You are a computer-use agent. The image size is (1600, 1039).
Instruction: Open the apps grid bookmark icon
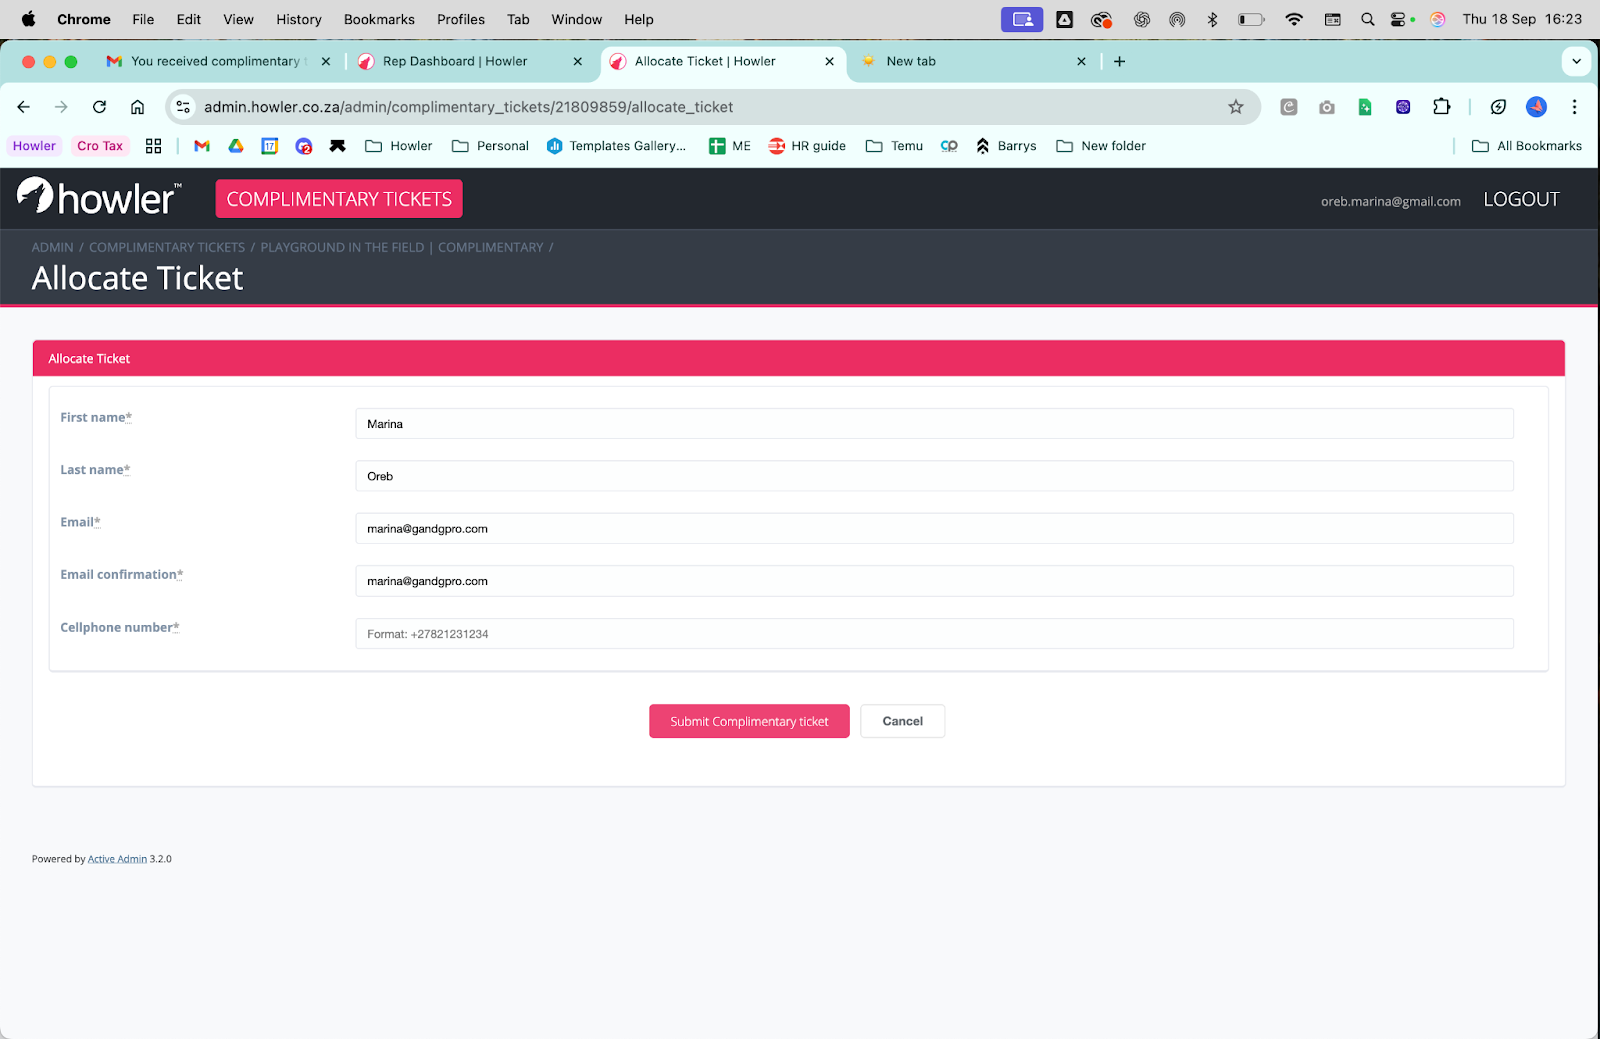(153, 146)
